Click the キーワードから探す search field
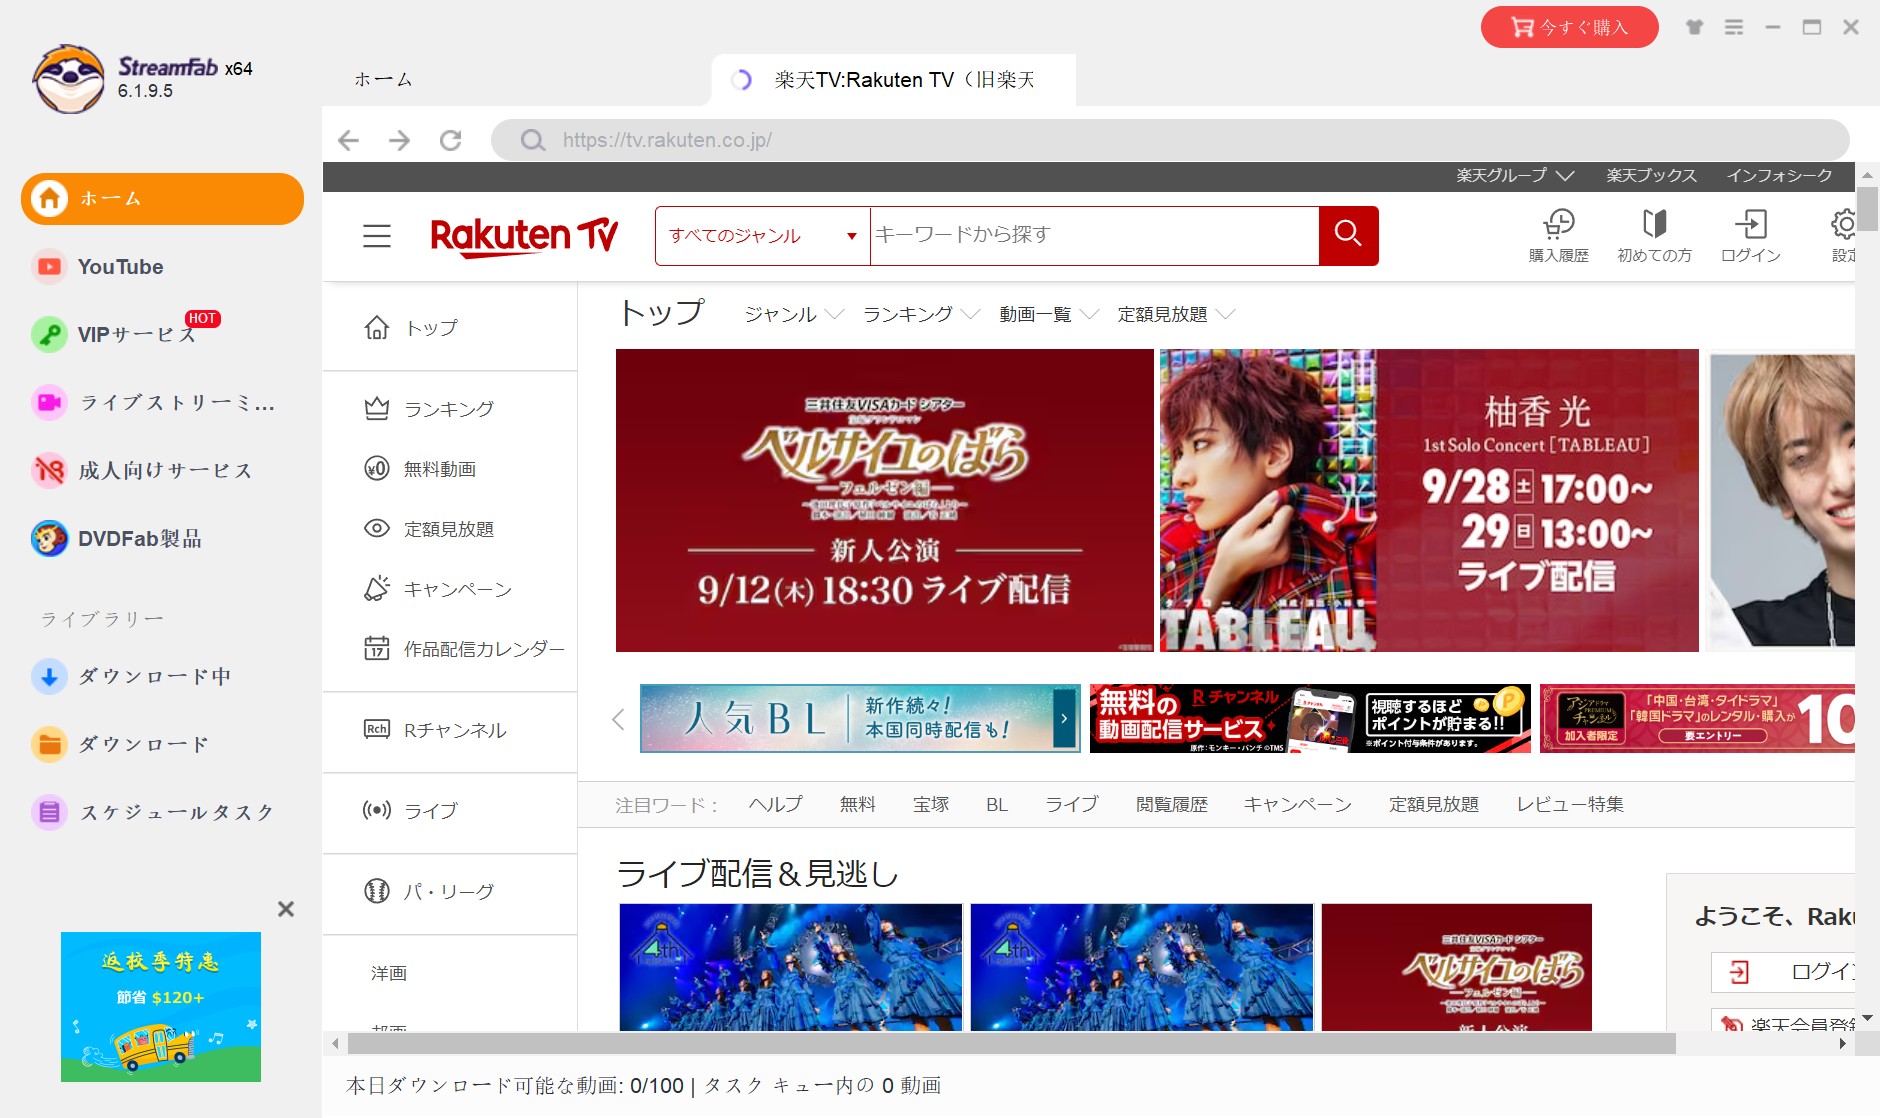Screen dimensions: 1880x1118 pyautogui.click(x=1094, y=236)
